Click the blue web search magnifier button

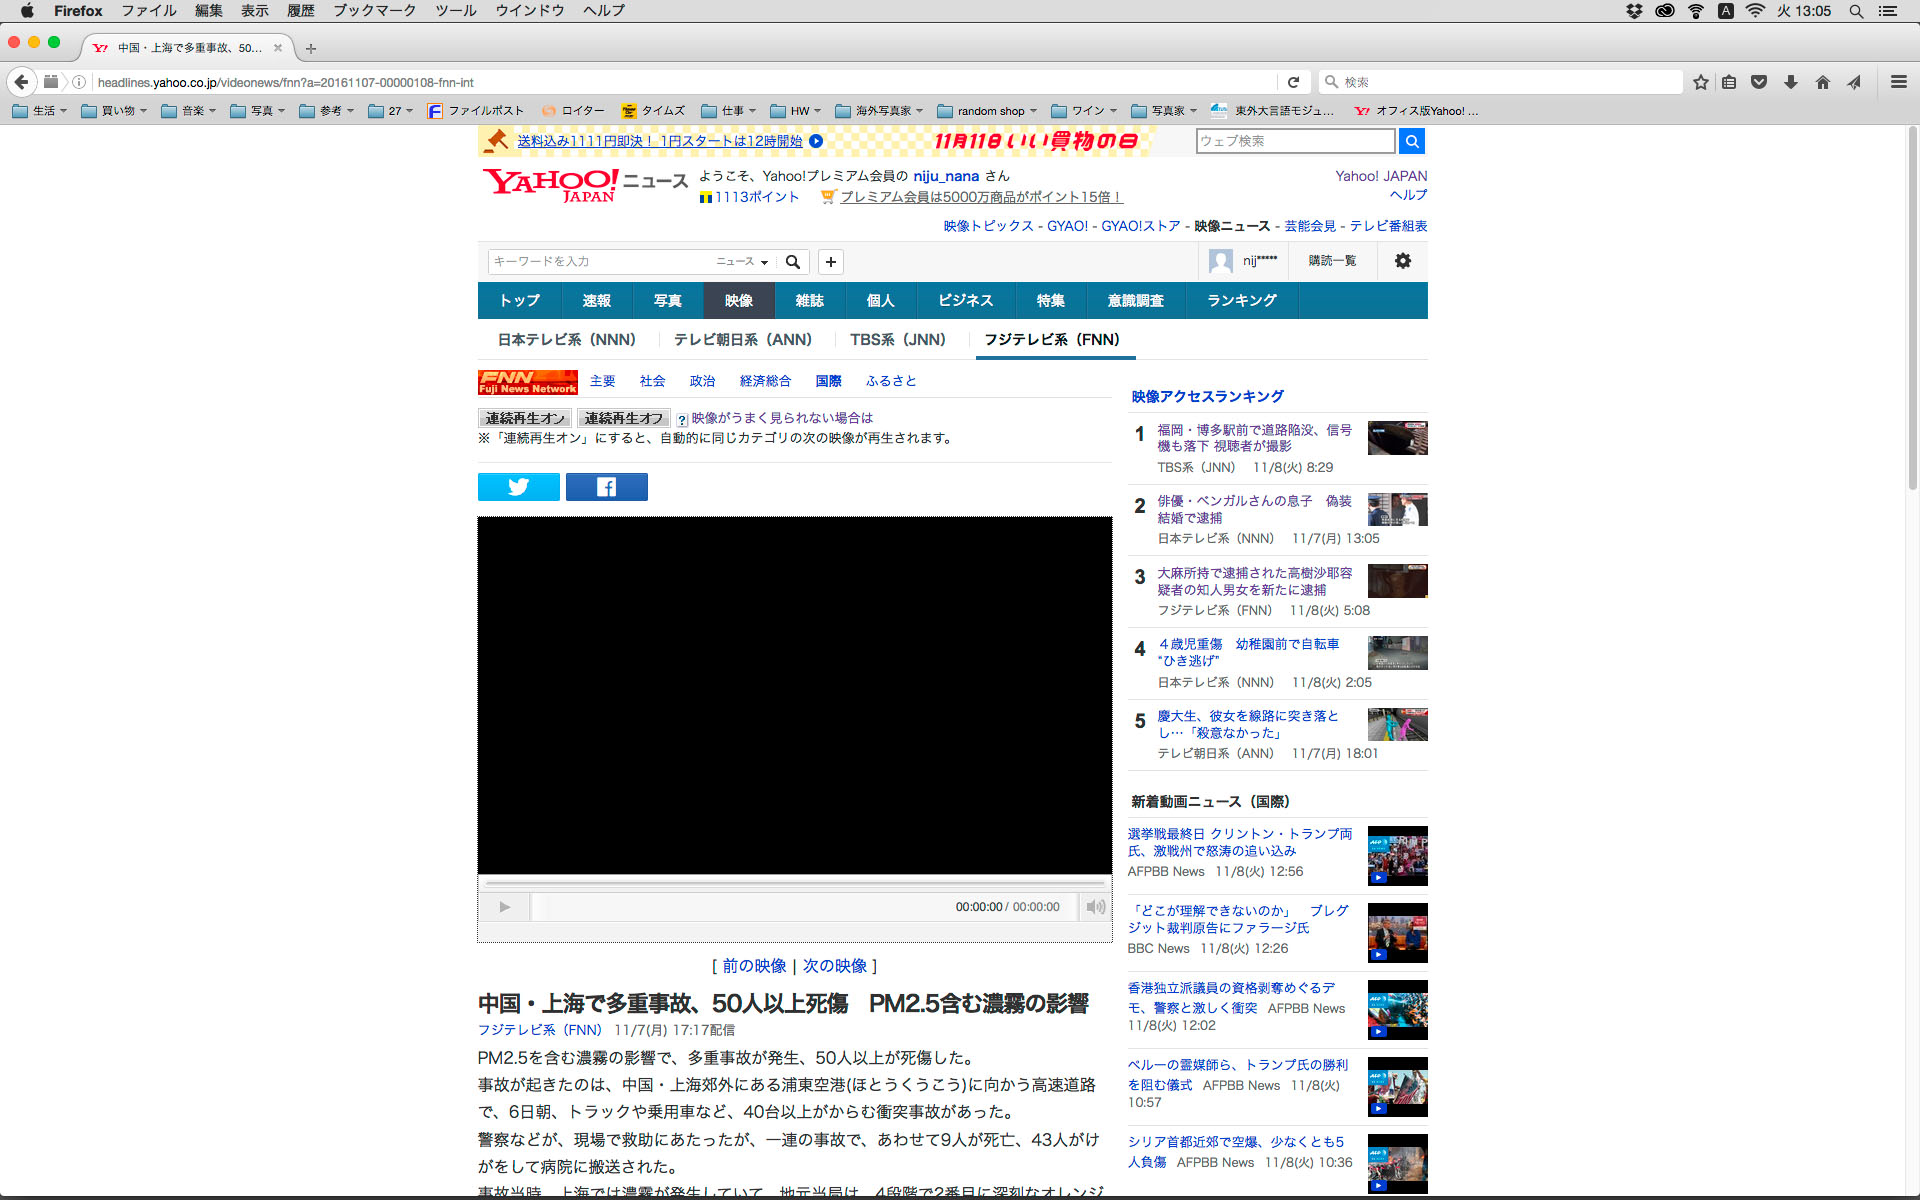click(x=1411, y=141)
